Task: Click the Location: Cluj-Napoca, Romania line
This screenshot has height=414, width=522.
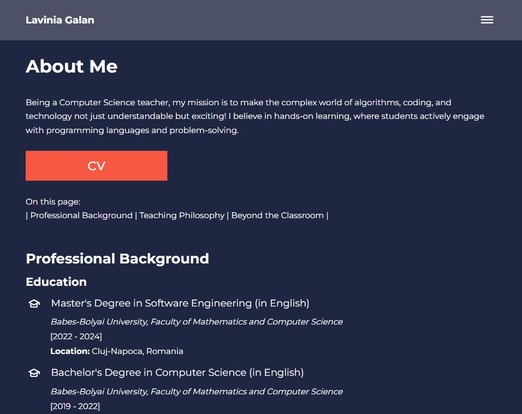Action: click(x=117, y=351)
